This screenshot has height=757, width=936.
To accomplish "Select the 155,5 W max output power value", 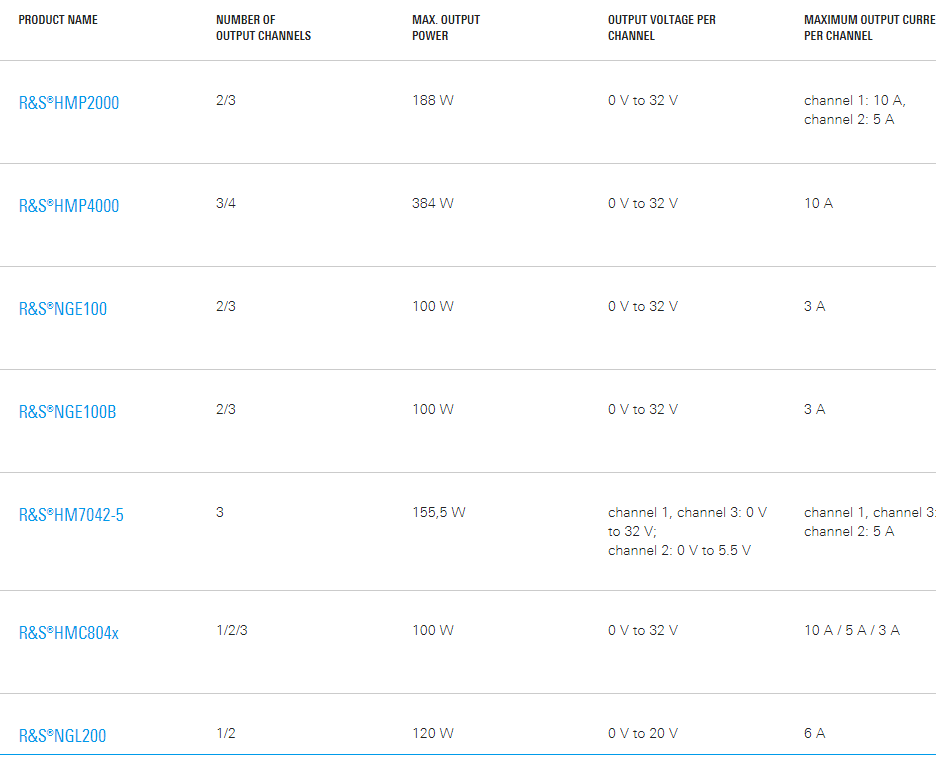I will 439,512.
